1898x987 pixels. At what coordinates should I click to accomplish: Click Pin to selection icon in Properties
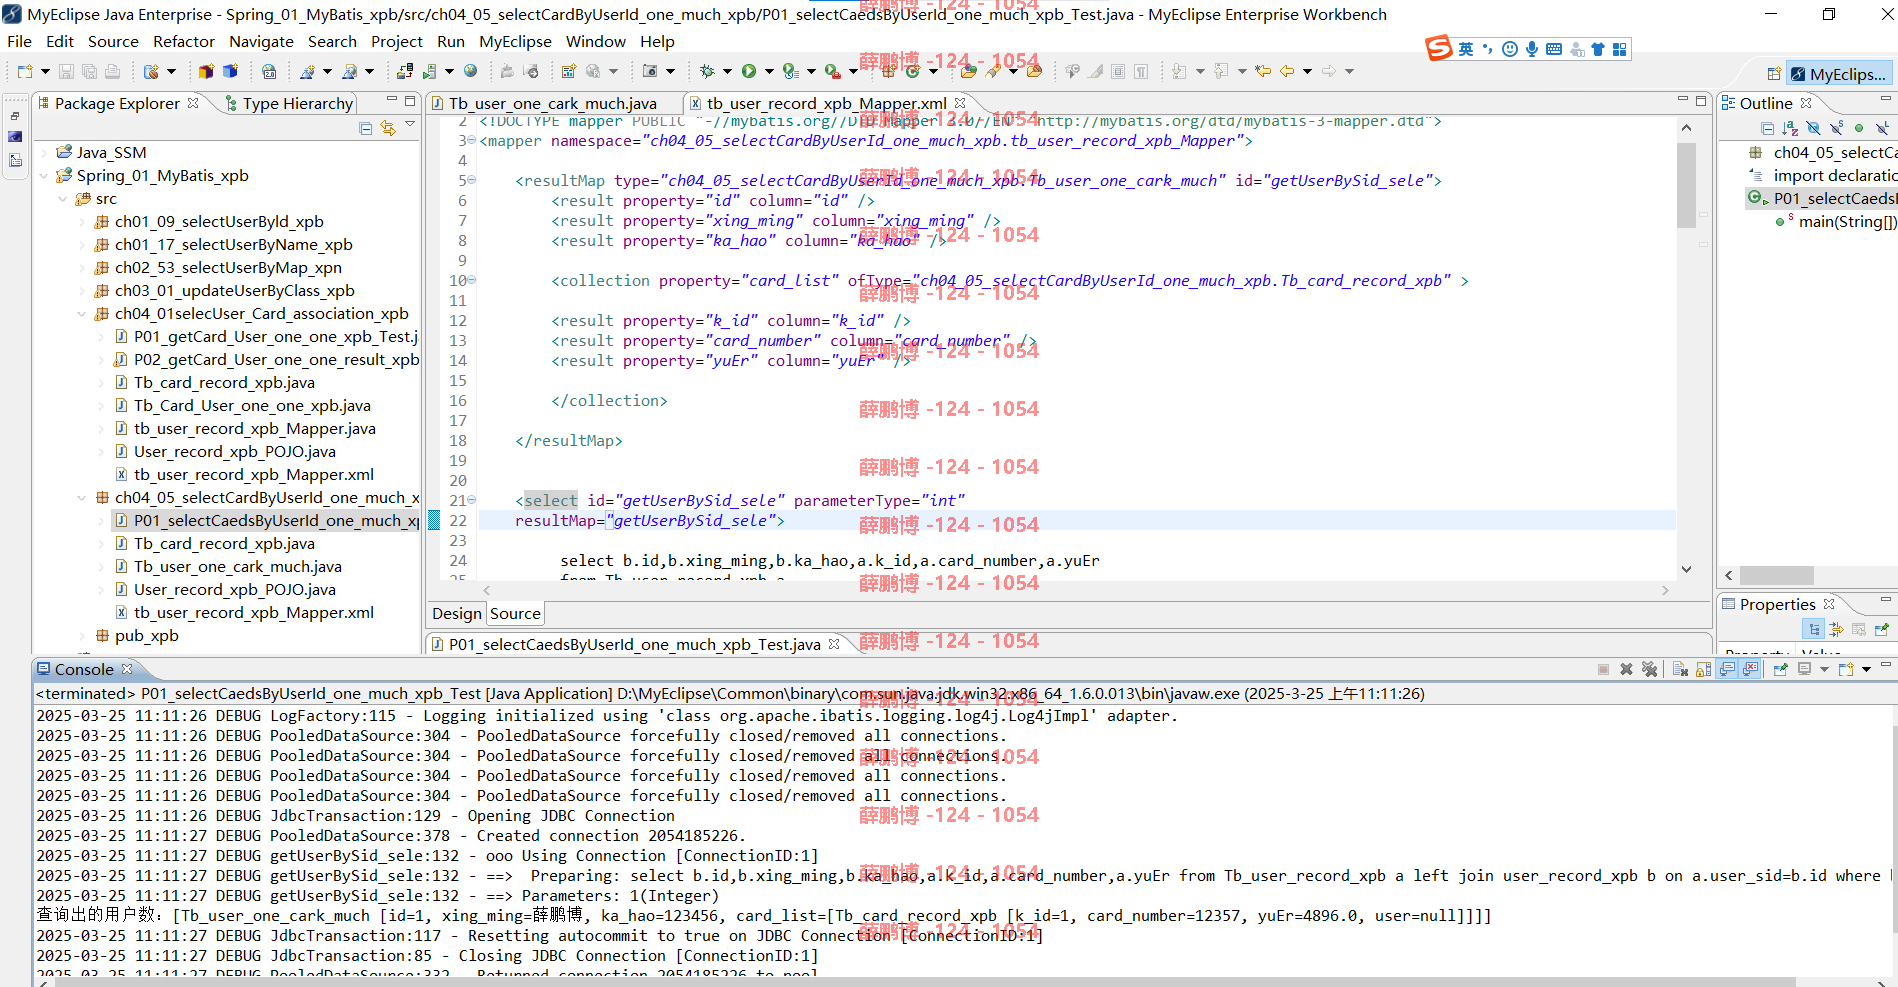pos(1882,629)
